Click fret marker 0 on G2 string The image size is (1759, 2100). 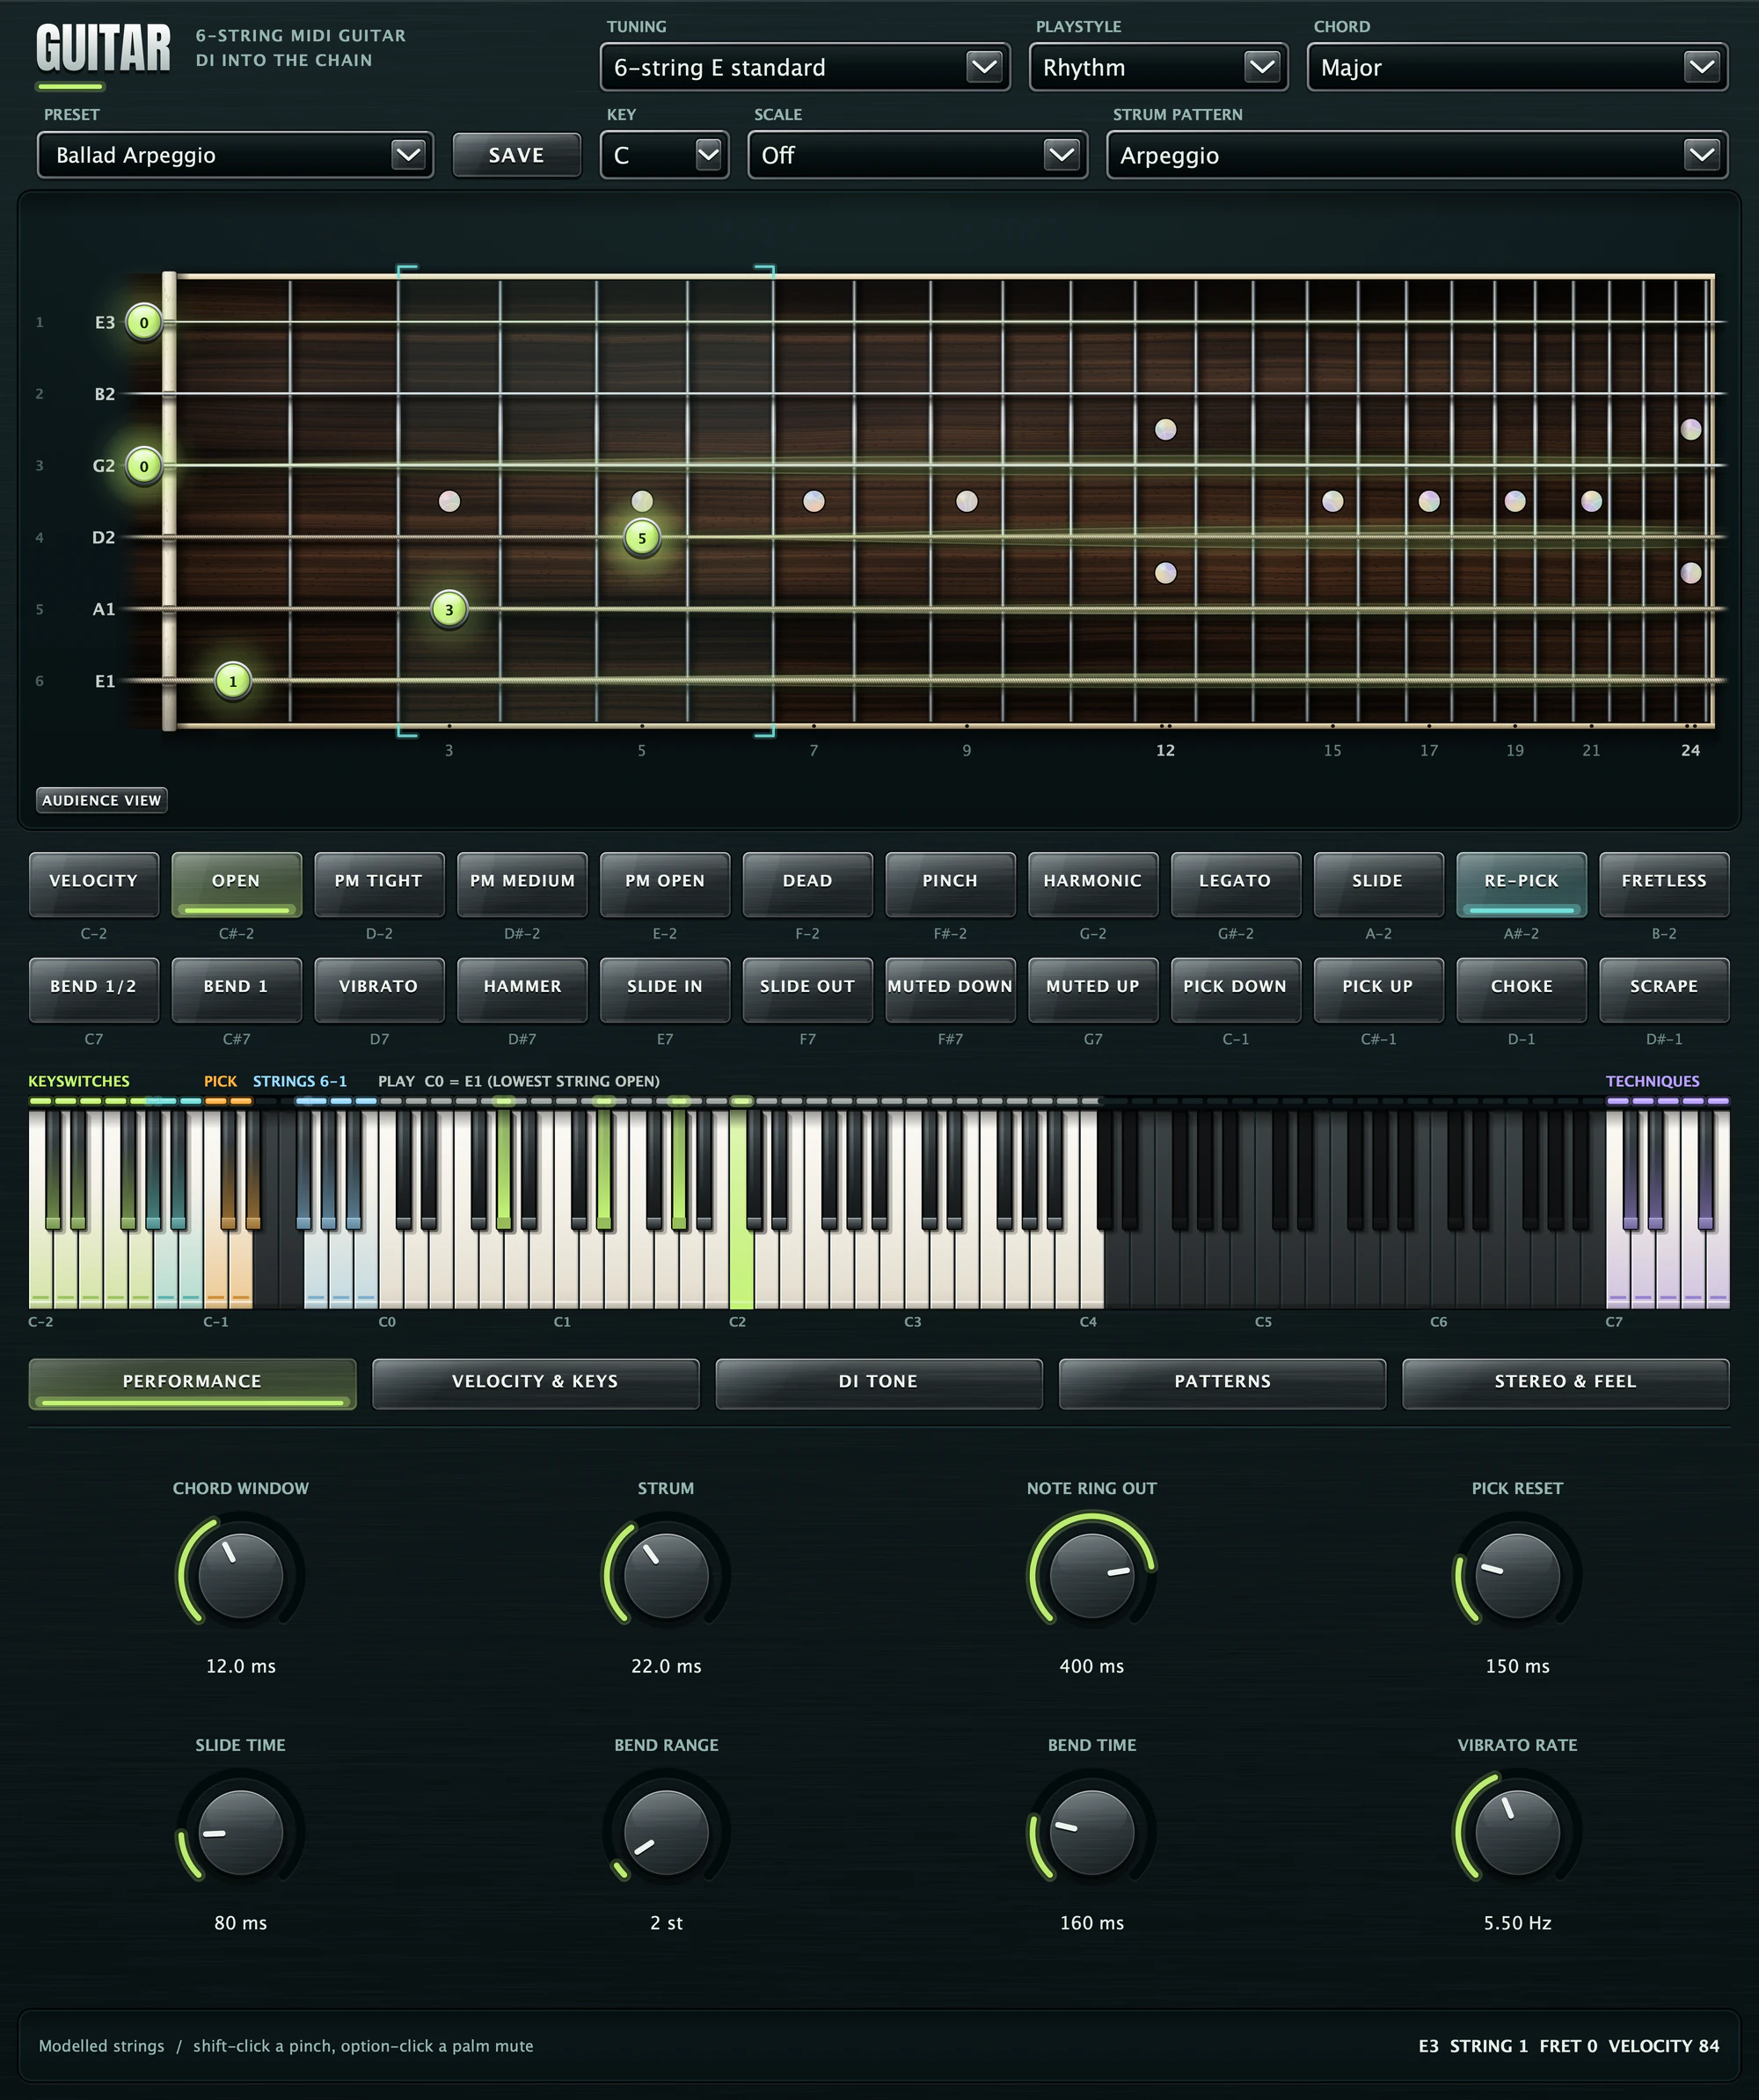point(144,466)
